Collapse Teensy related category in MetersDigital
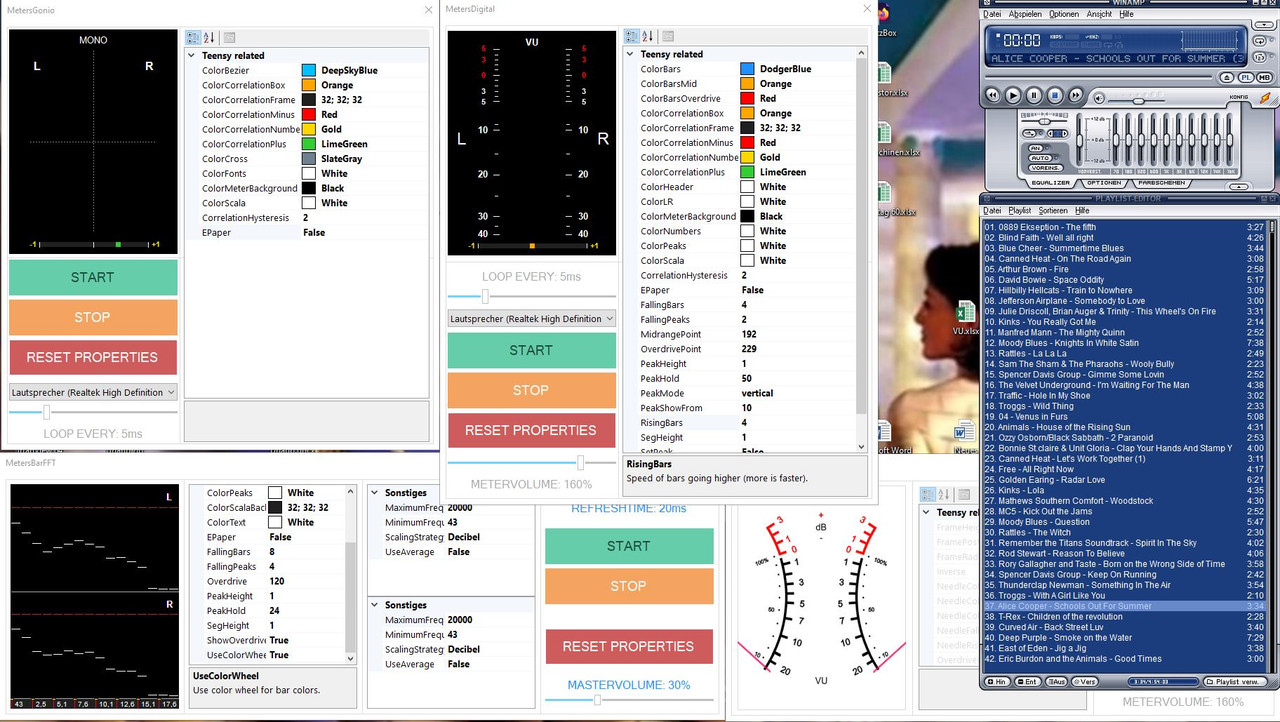 [630, 54]
